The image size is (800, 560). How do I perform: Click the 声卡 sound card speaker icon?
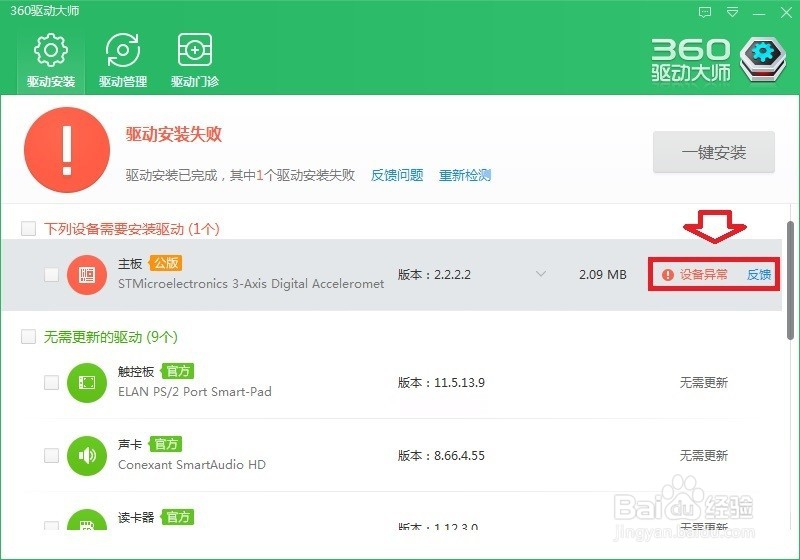(x=87, y=455)
